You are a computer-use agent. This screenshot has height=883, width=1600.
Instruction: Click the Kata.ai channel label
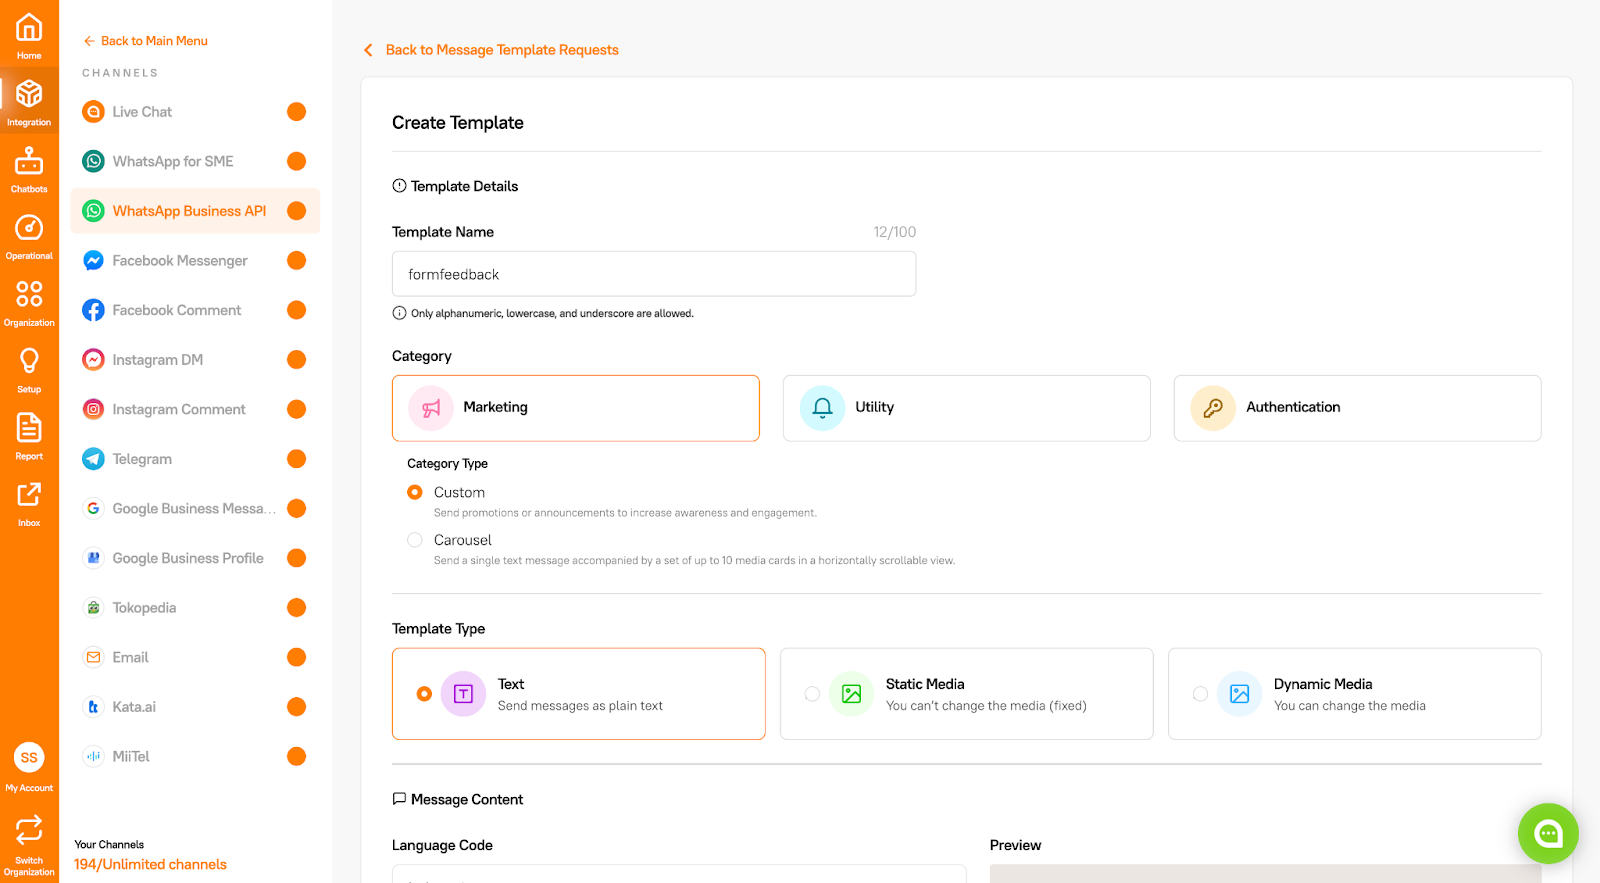(x=134, y=707)
